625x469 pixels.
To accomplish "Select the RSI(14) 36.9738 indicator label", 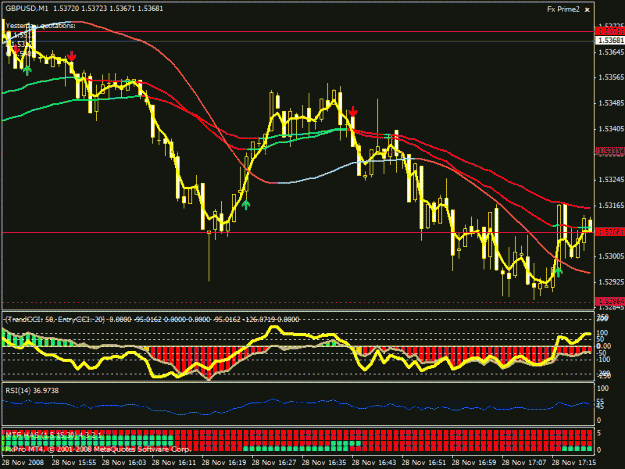I will (32, 391).
